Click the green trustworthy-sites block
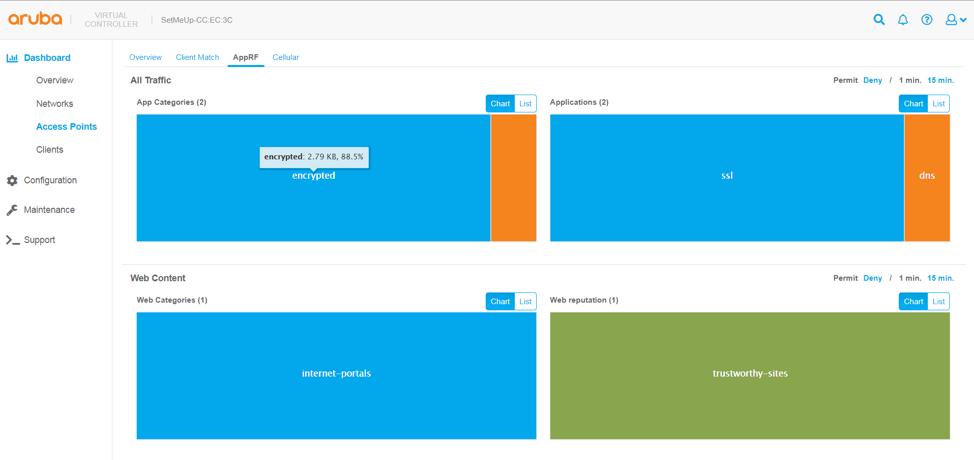 coord(750,376)
